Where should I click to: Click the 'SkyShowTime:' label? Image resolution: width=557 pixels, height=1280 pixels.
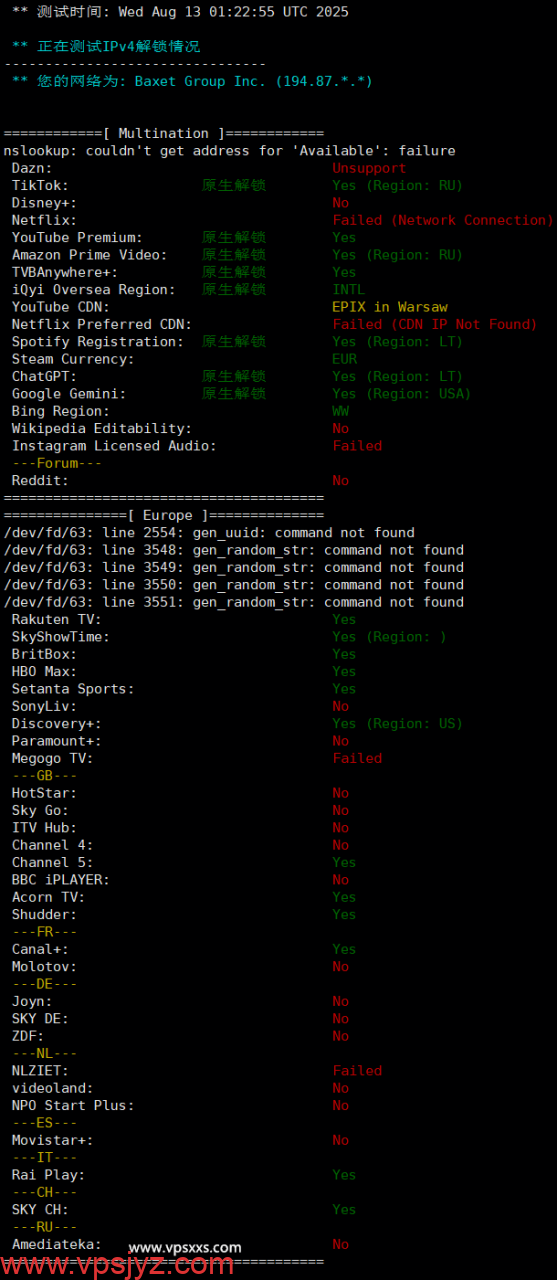point(61,637)
